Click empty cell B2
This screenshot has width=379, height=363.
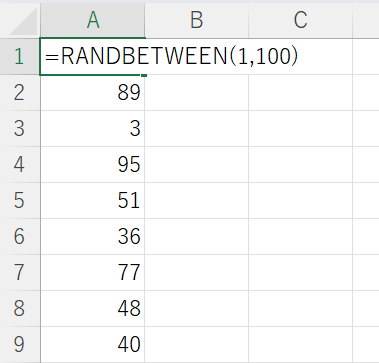point(197,92)
